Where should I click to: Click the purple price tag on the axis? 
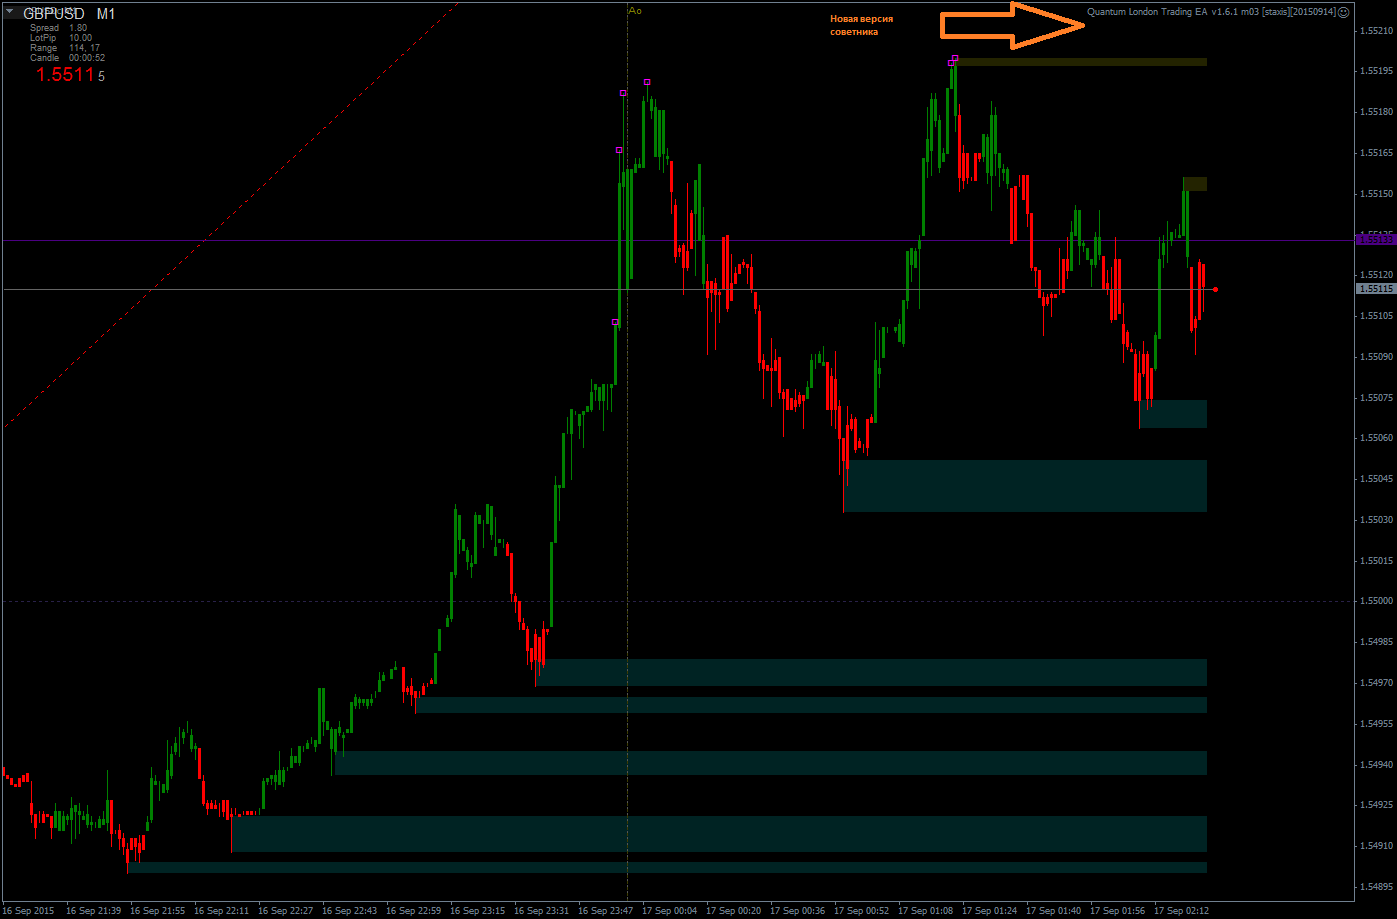[x=1375, y=240]
